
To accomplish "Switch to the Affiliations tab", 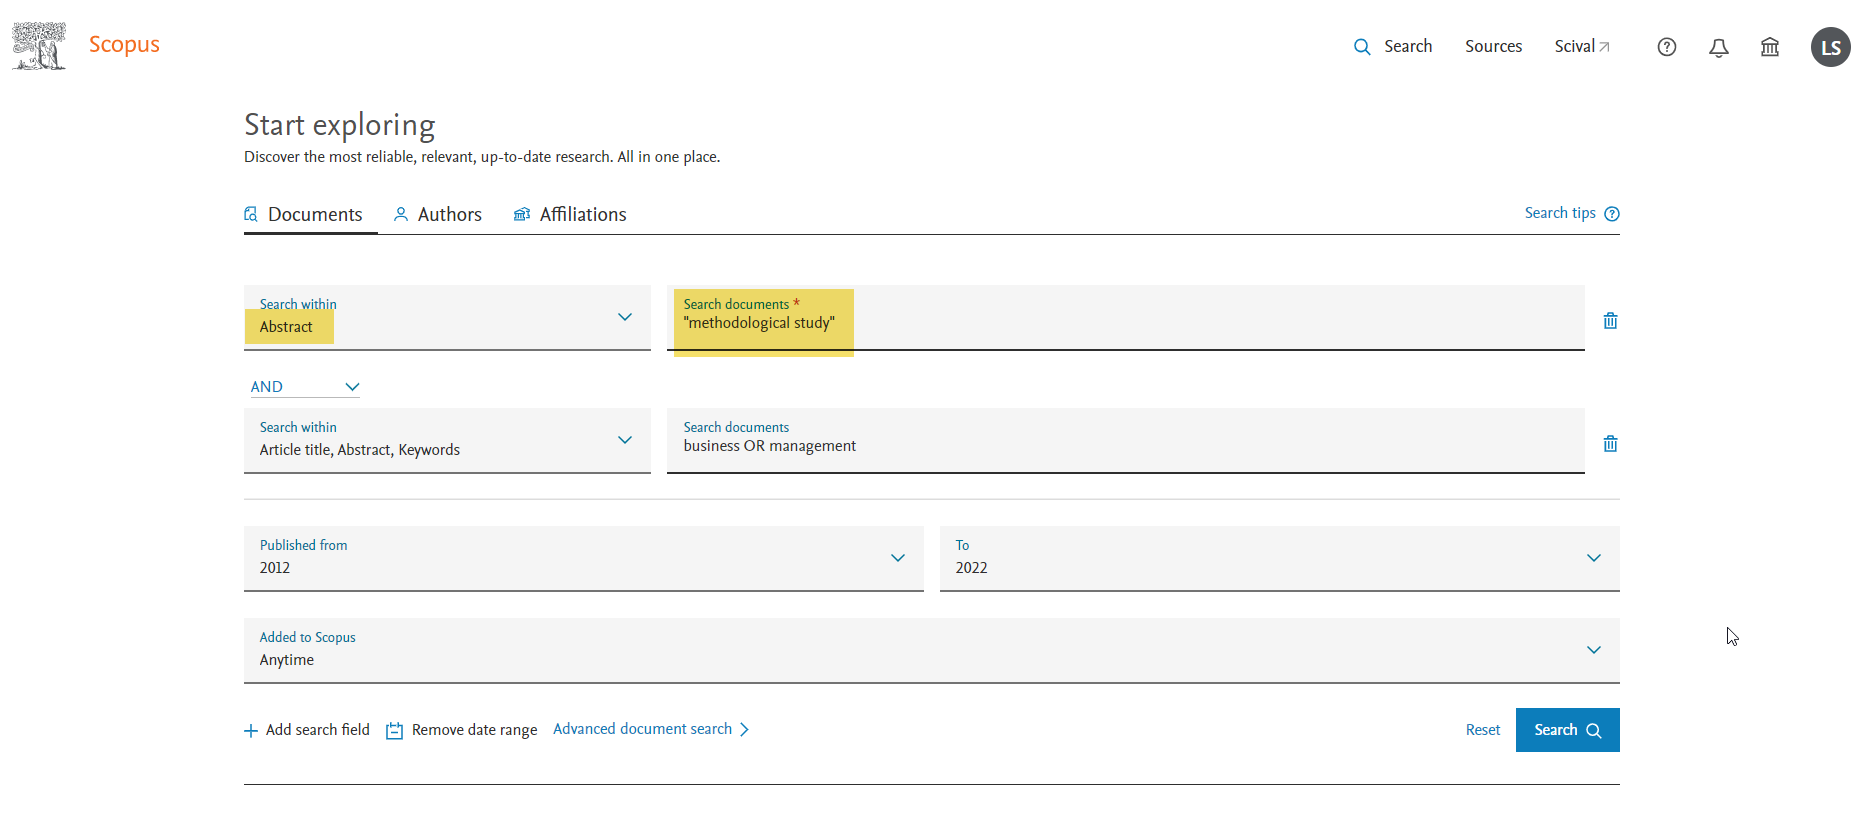I will coord(570,215).
